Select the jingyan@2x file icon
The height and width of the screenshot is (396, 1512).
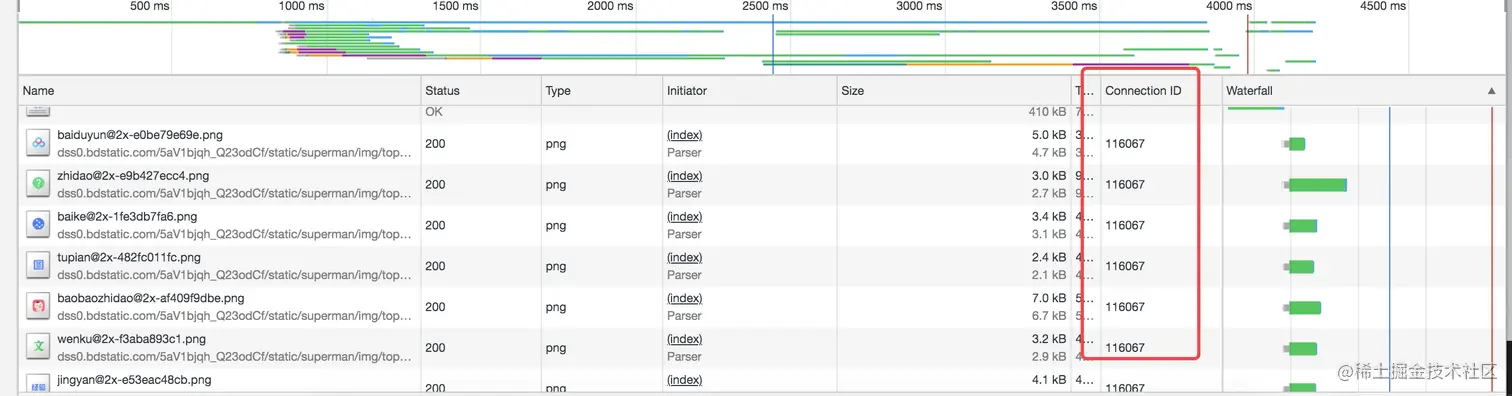(x=38, y=385)
